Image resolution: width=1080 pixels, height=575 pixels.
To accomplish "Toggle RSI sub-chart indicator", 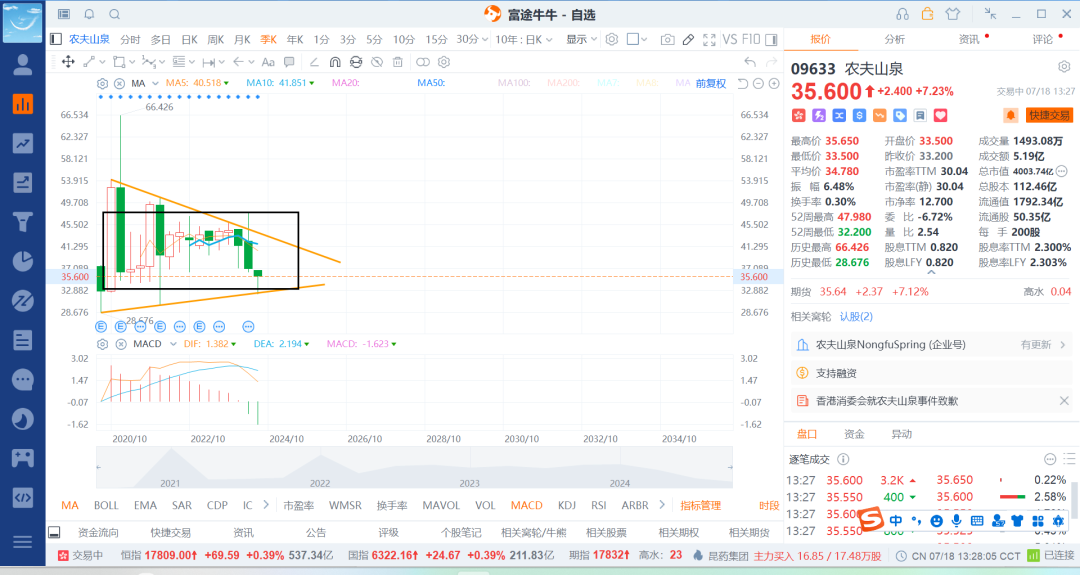I will tap(599, 505).
